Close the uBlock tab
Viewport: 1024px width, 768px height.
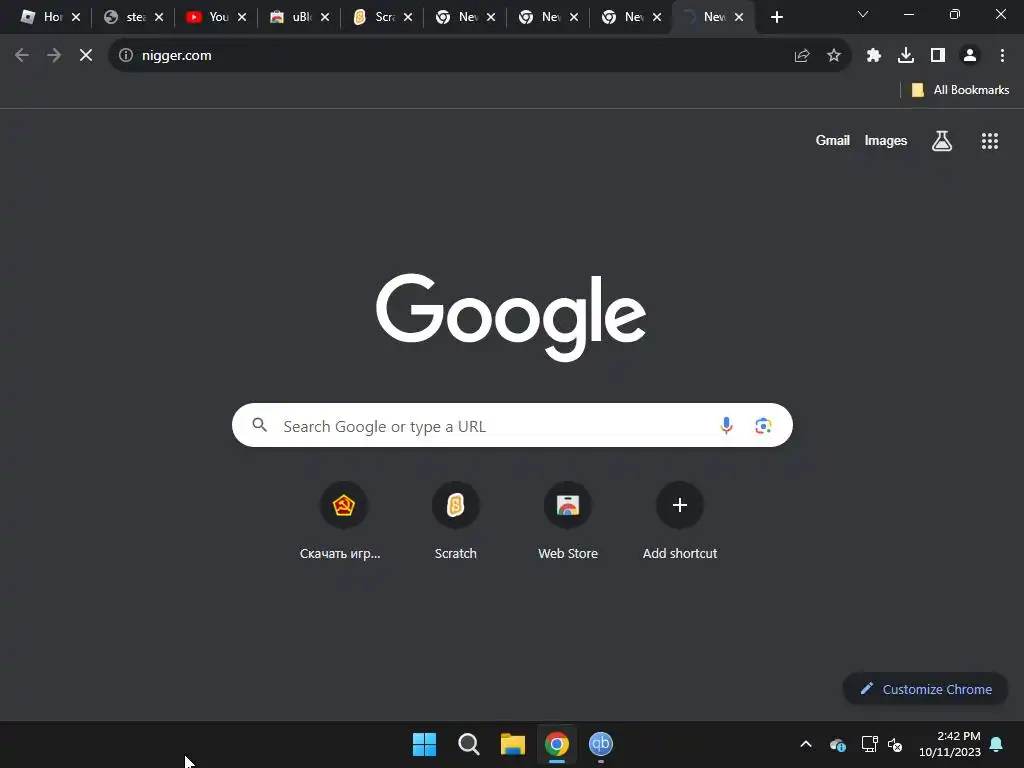[325, 17]
